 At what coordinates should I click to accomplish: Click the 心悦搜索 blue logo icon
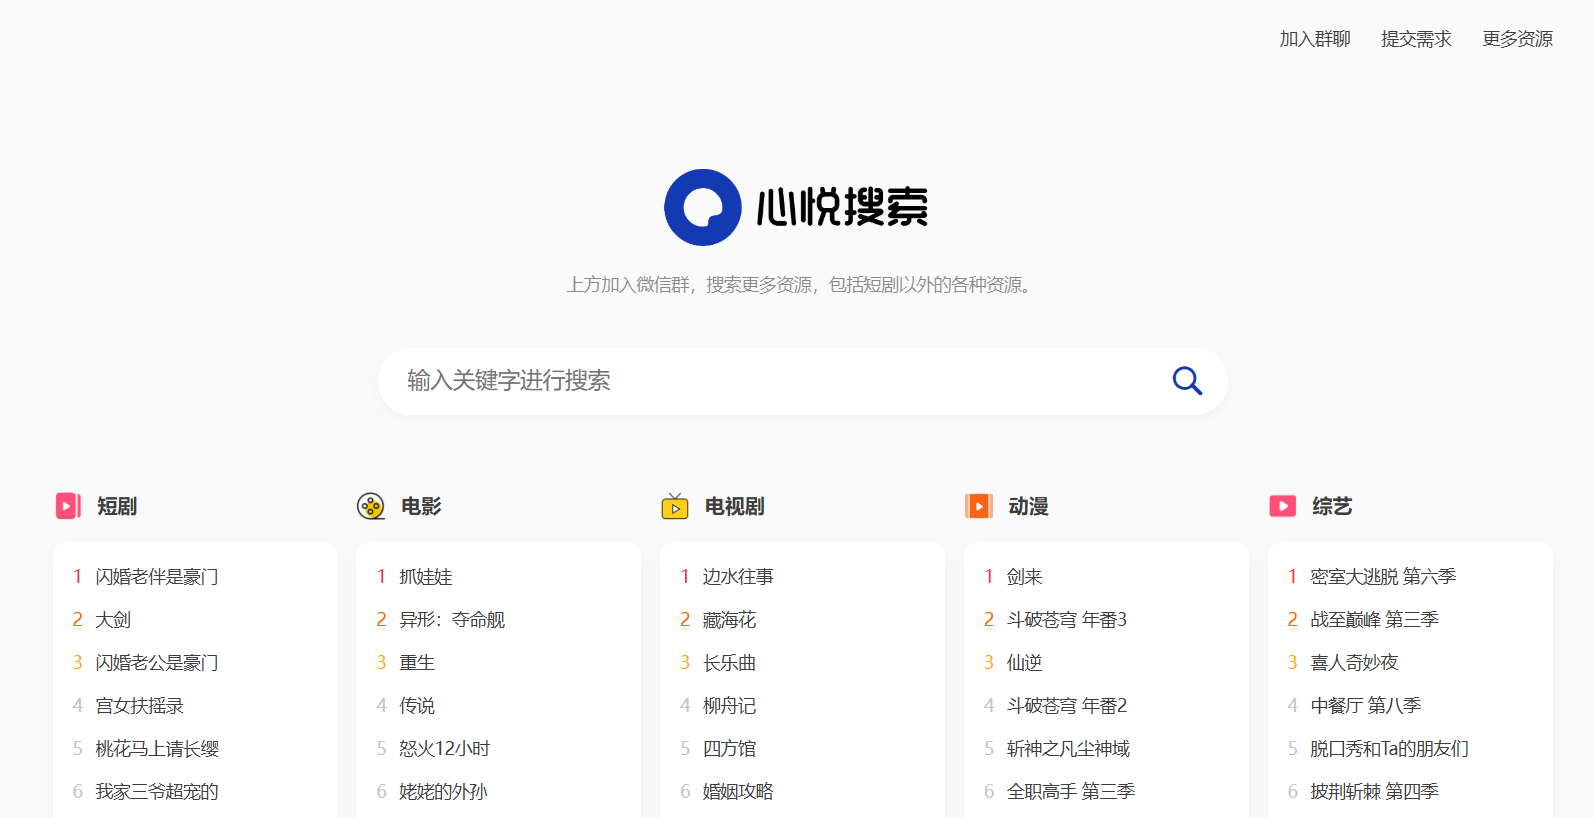click(x=702, y=207)
